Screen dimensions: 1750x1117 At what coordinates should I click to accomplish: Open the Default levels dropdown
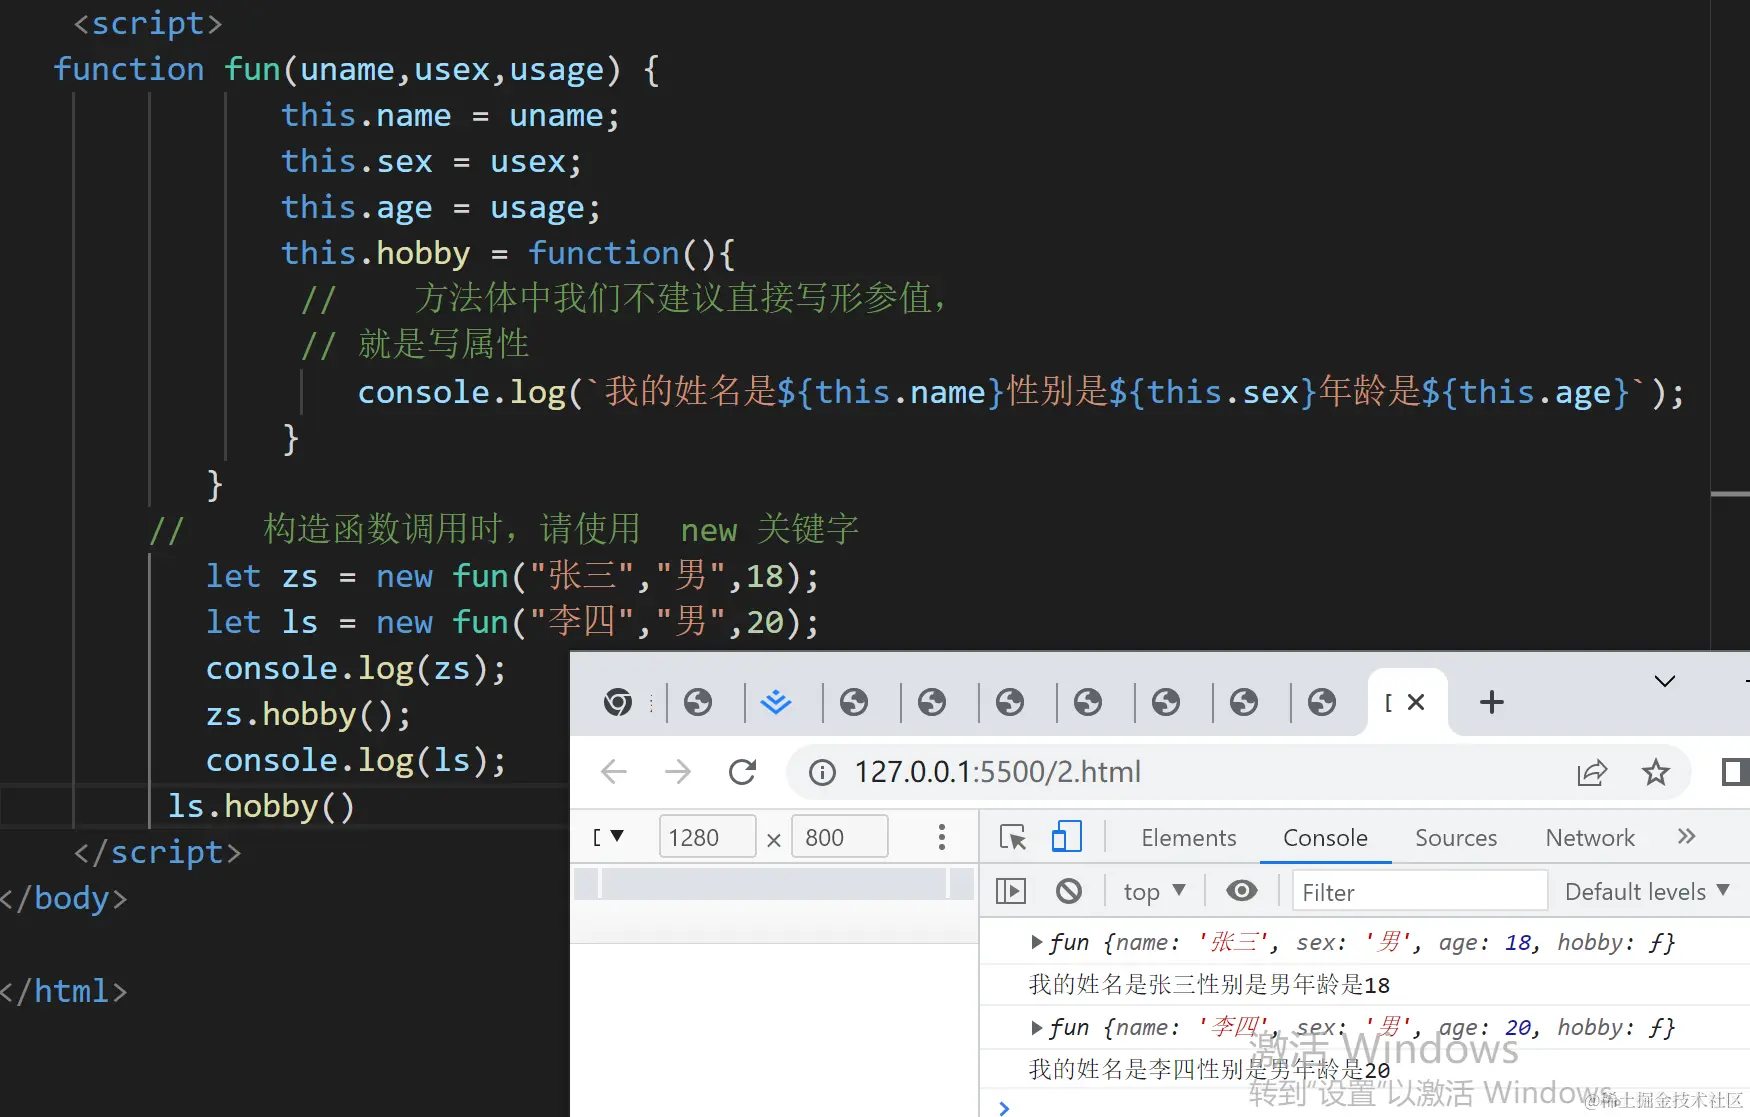point(1647,891)
